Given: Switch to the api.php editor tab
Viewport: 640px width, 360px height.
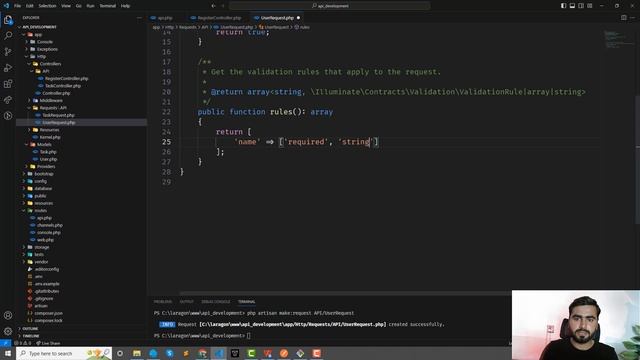Looking at the screenshot, I should pos(165,18).
